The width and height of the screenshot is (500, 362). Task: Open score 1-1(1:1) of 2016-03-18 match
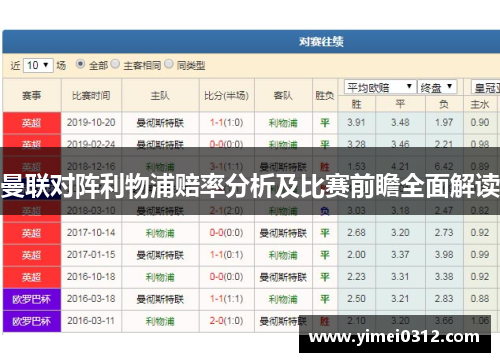pos(227,299)
